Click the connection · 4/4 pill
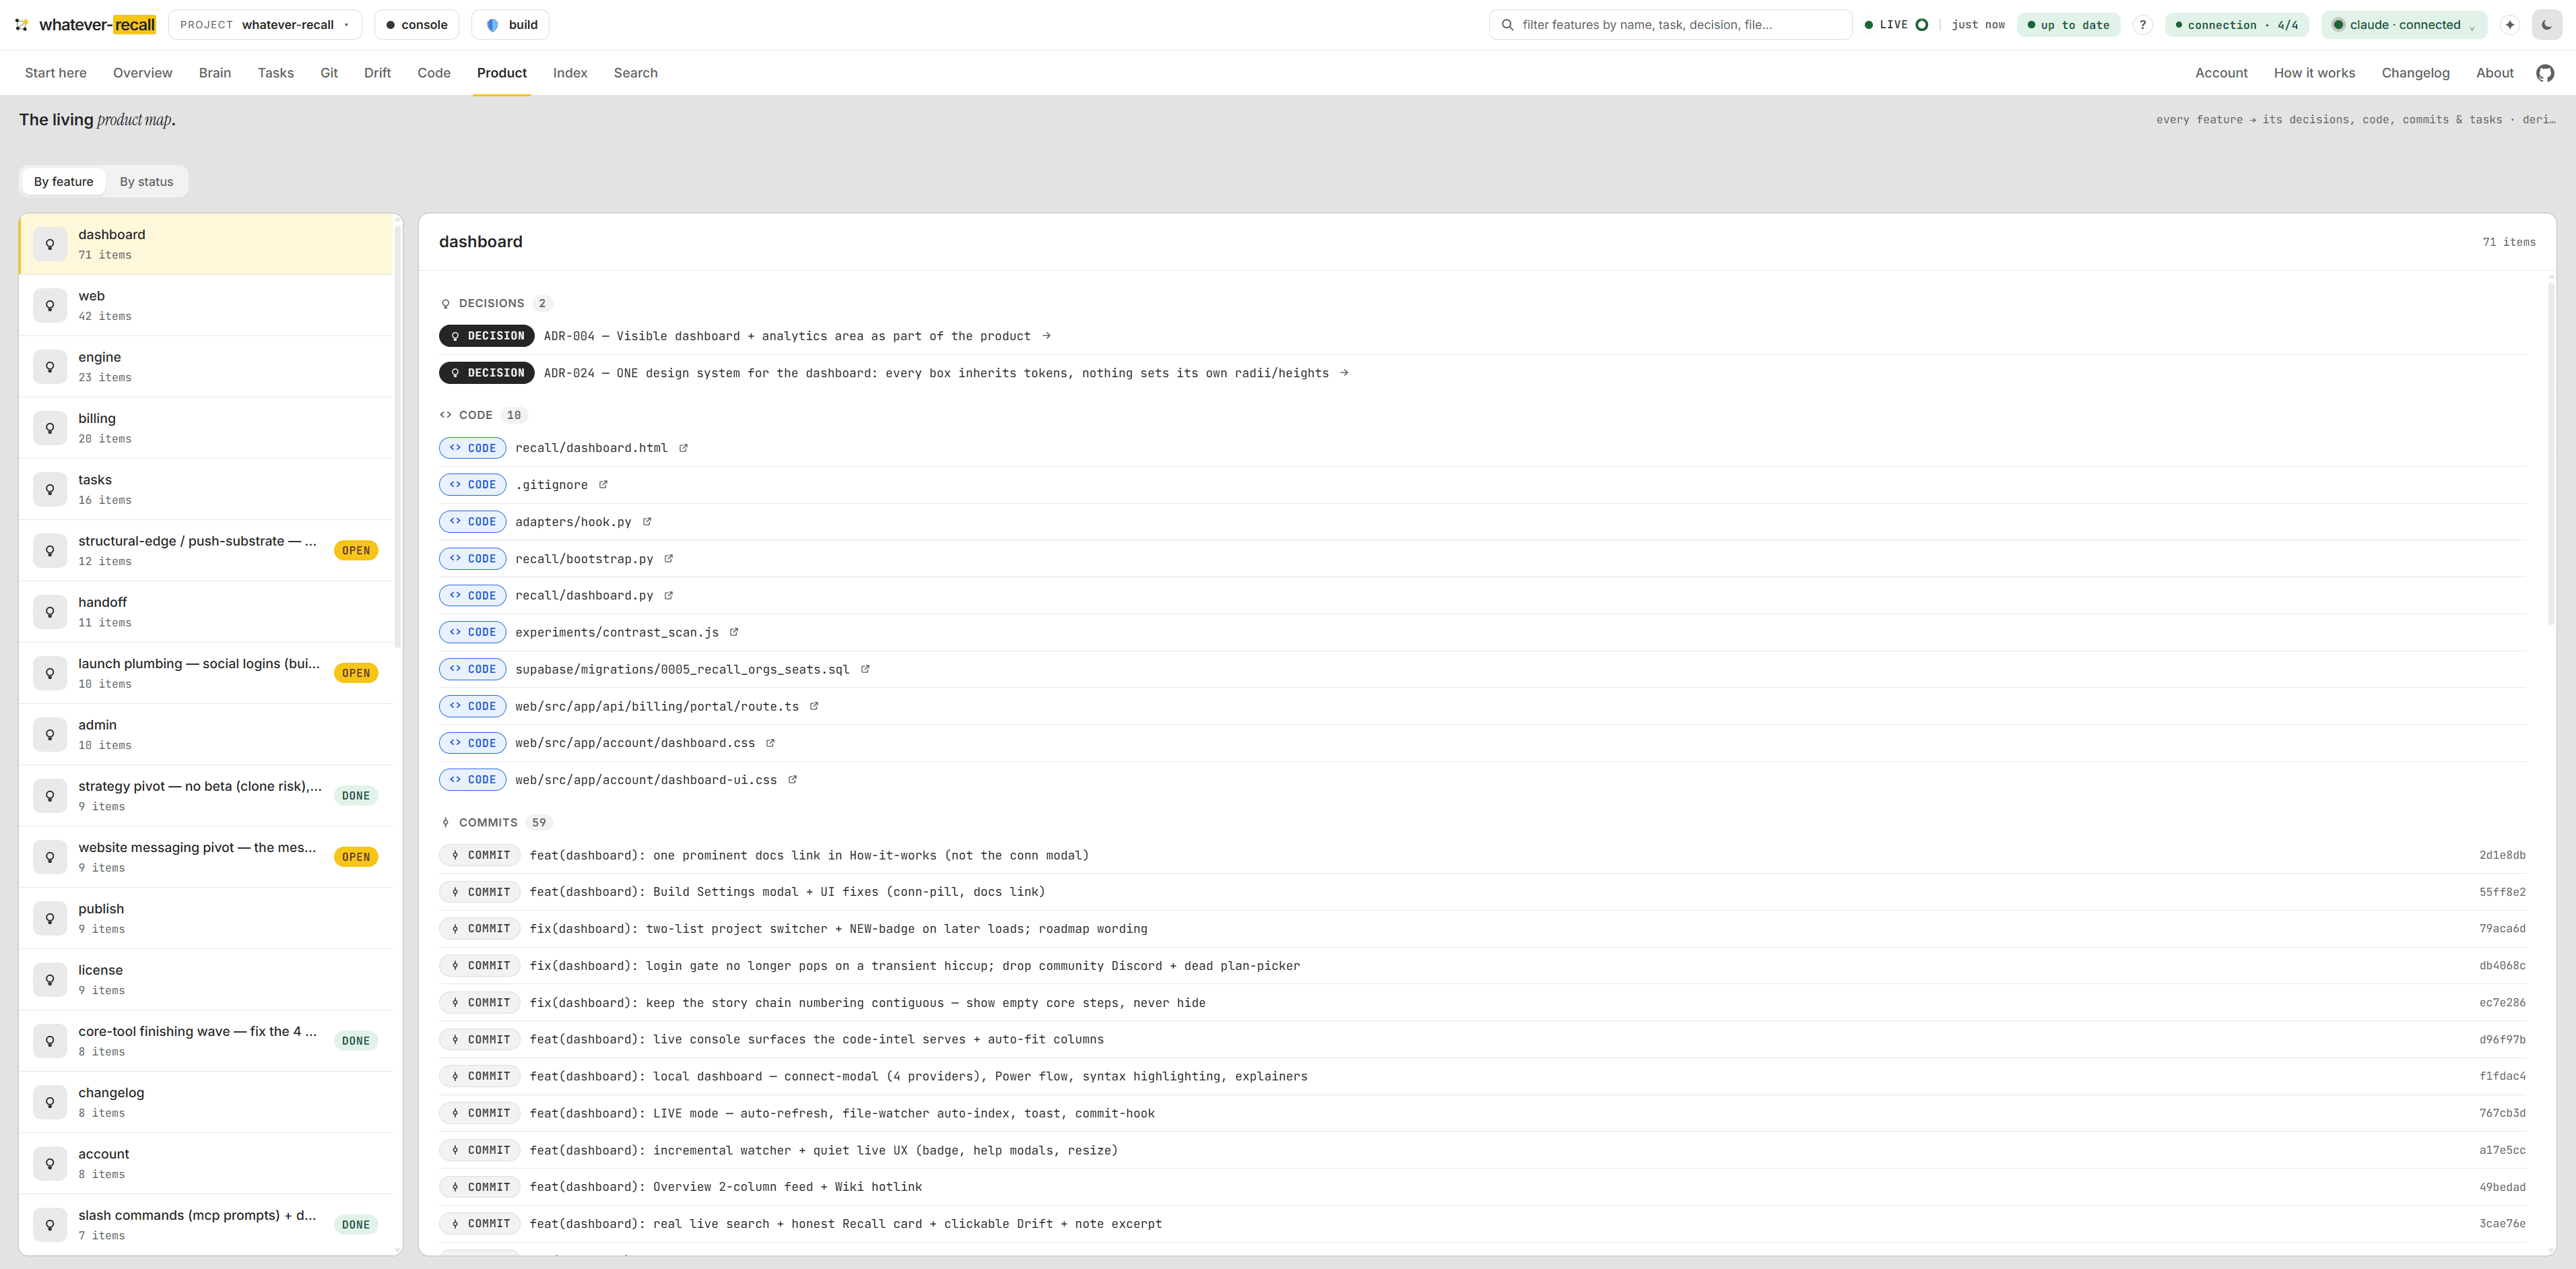2576x1269 pixels. coord(2236,25)
